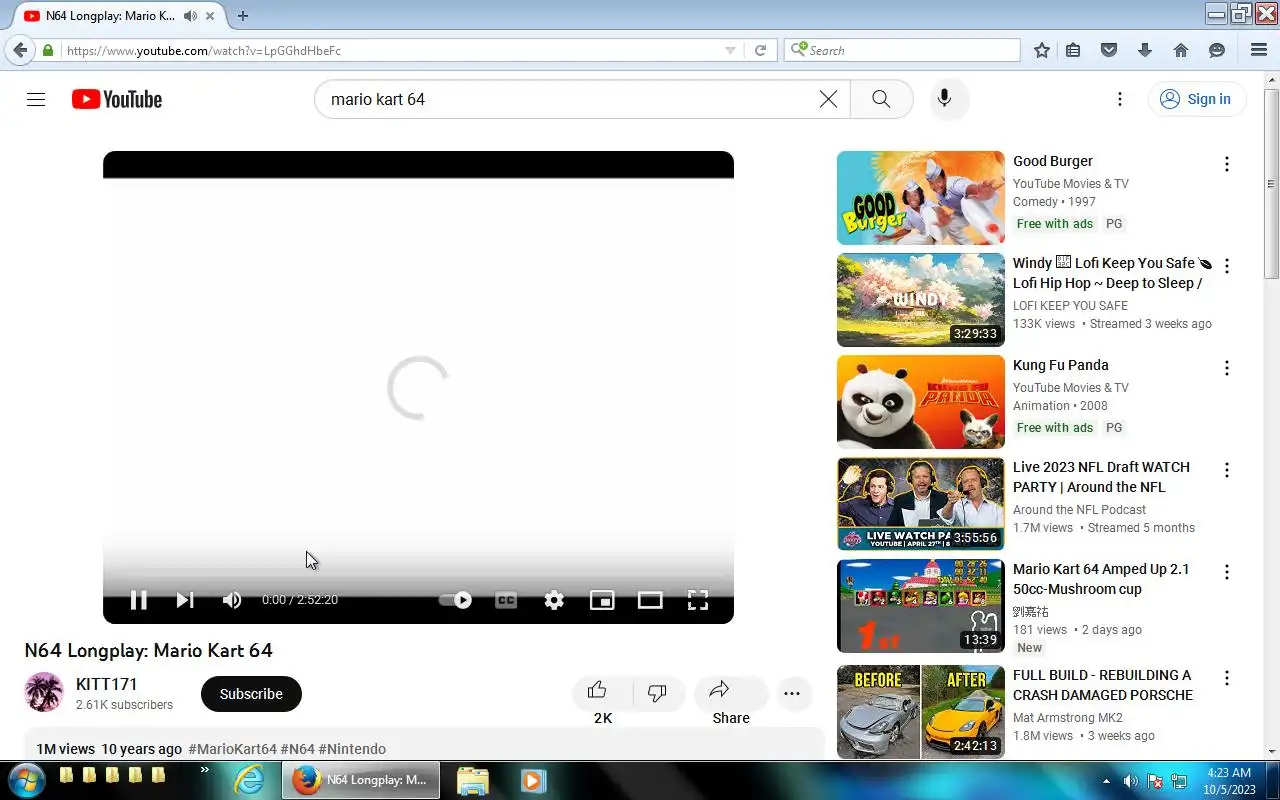Subscribe to KITT171 channel
Screen dimensions: 1280x800
point(251,694)
